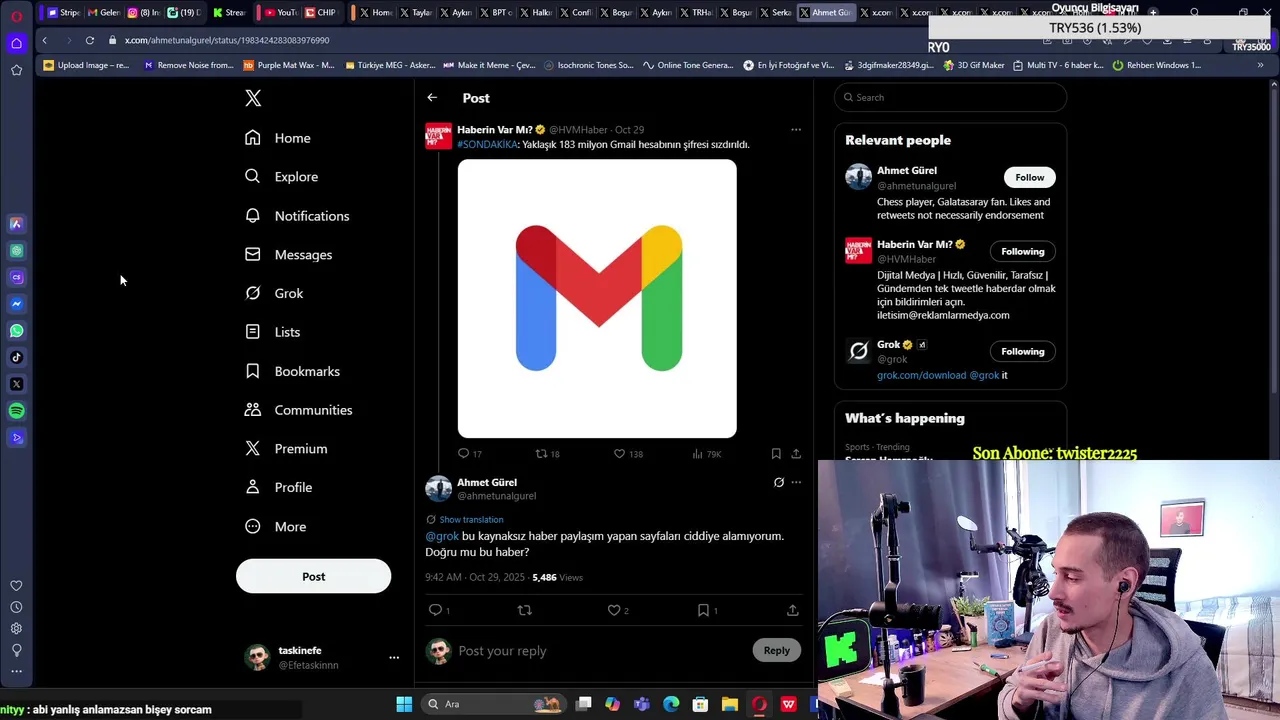This screenshot has width=1280, height=720.
Task: Open TikTok in Opera sidebar
Action: [16, 357]
